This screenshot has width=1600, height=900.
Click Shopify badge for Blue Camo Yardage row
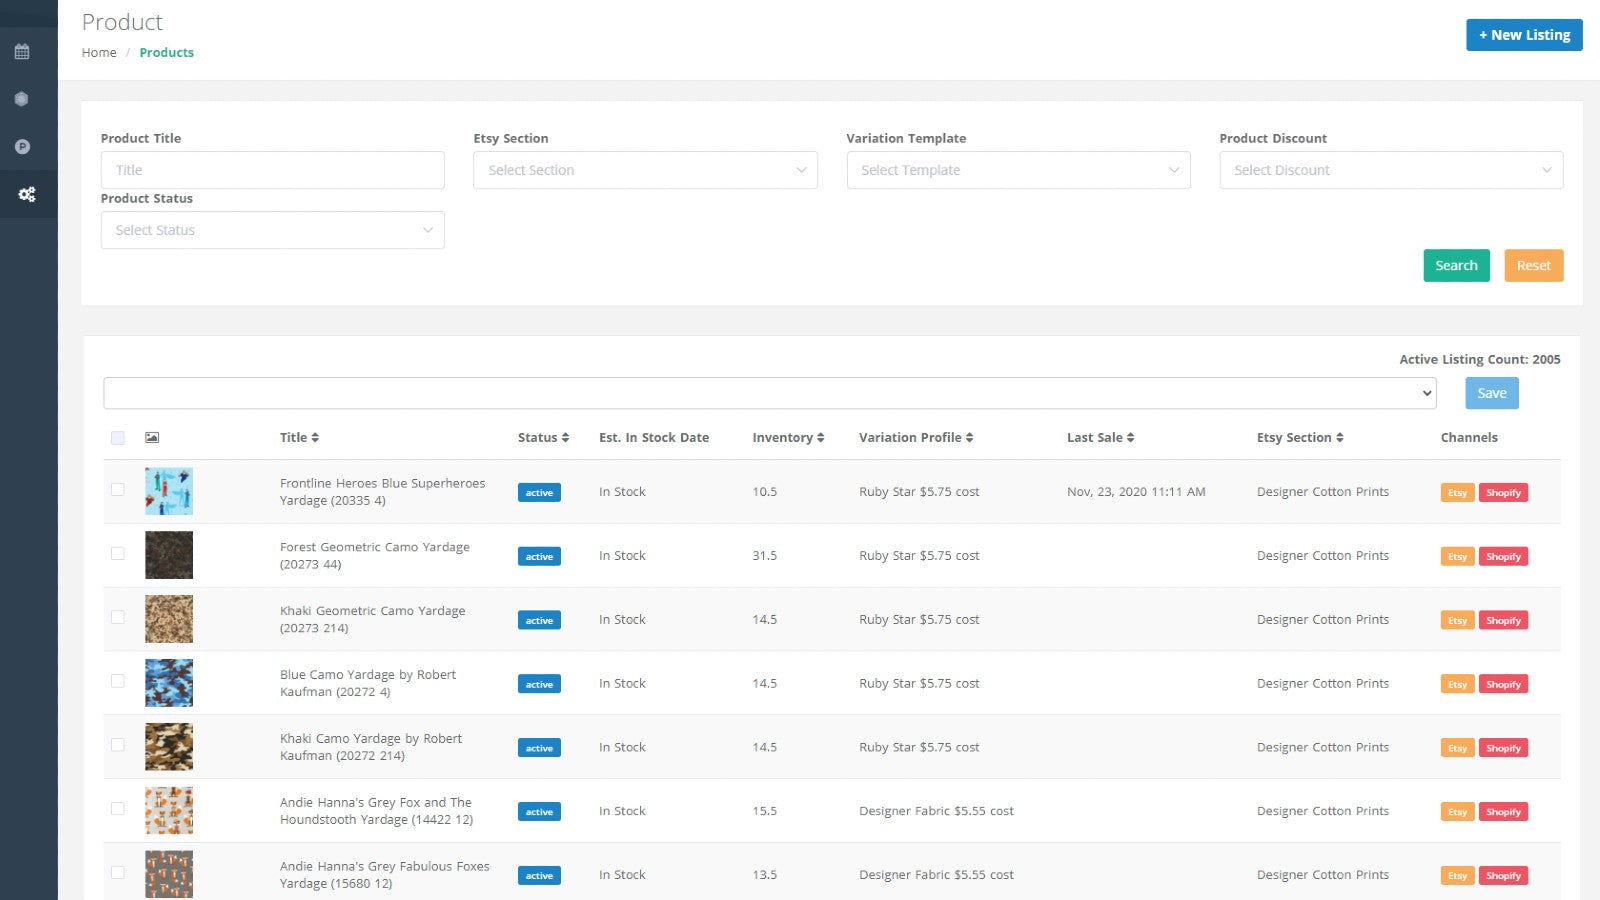[x=1503, y=684]
